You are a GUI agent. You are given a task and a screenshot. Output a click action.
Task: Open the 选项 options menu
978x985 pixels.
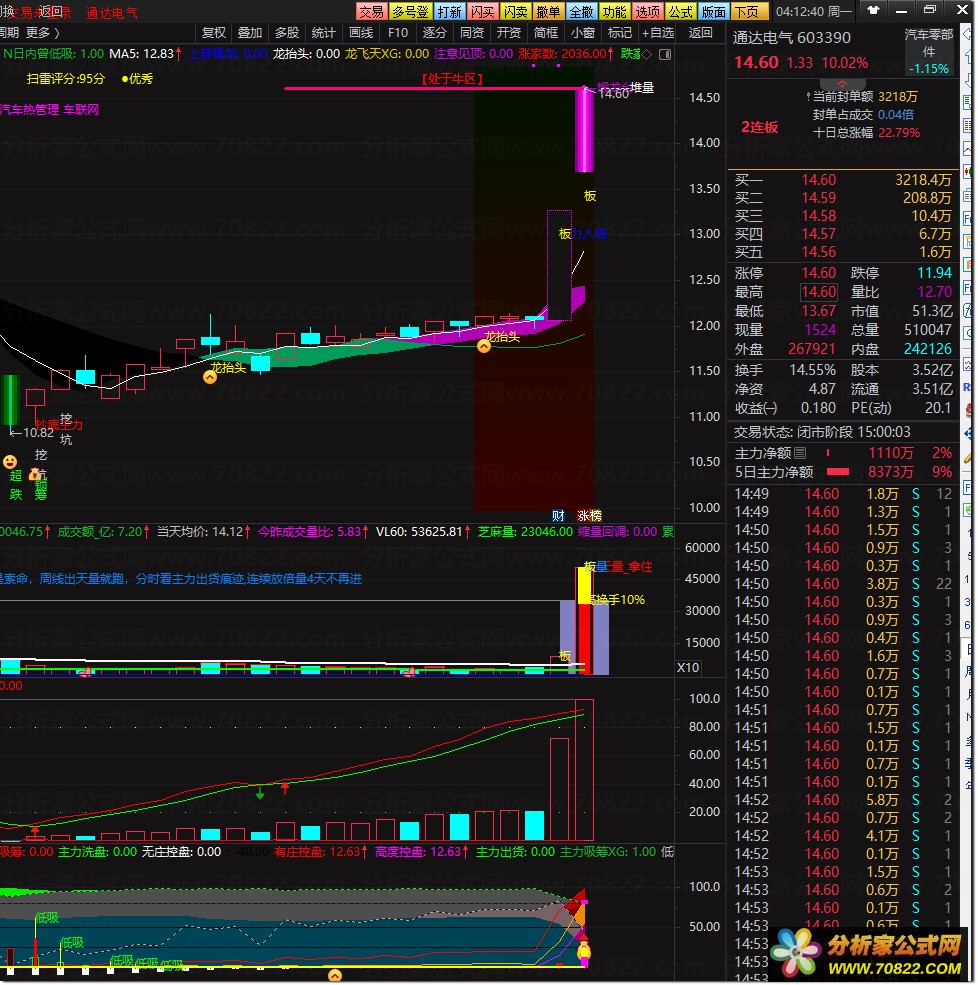click(648, 11)
